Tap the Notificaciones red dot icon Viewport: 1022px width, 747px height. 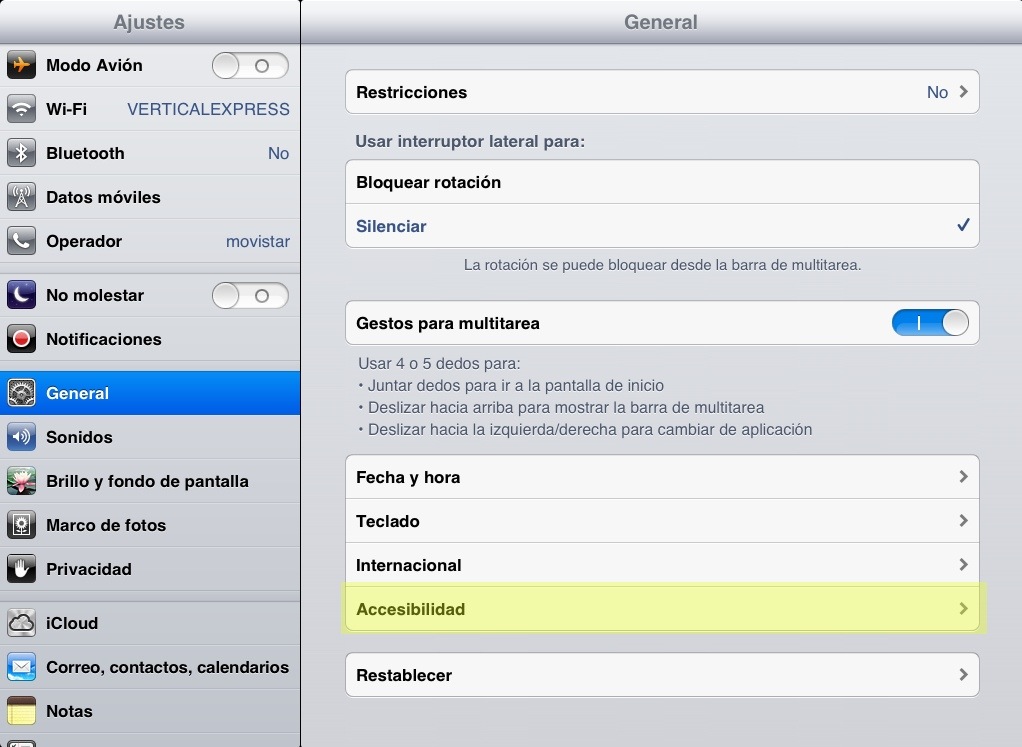22,339
